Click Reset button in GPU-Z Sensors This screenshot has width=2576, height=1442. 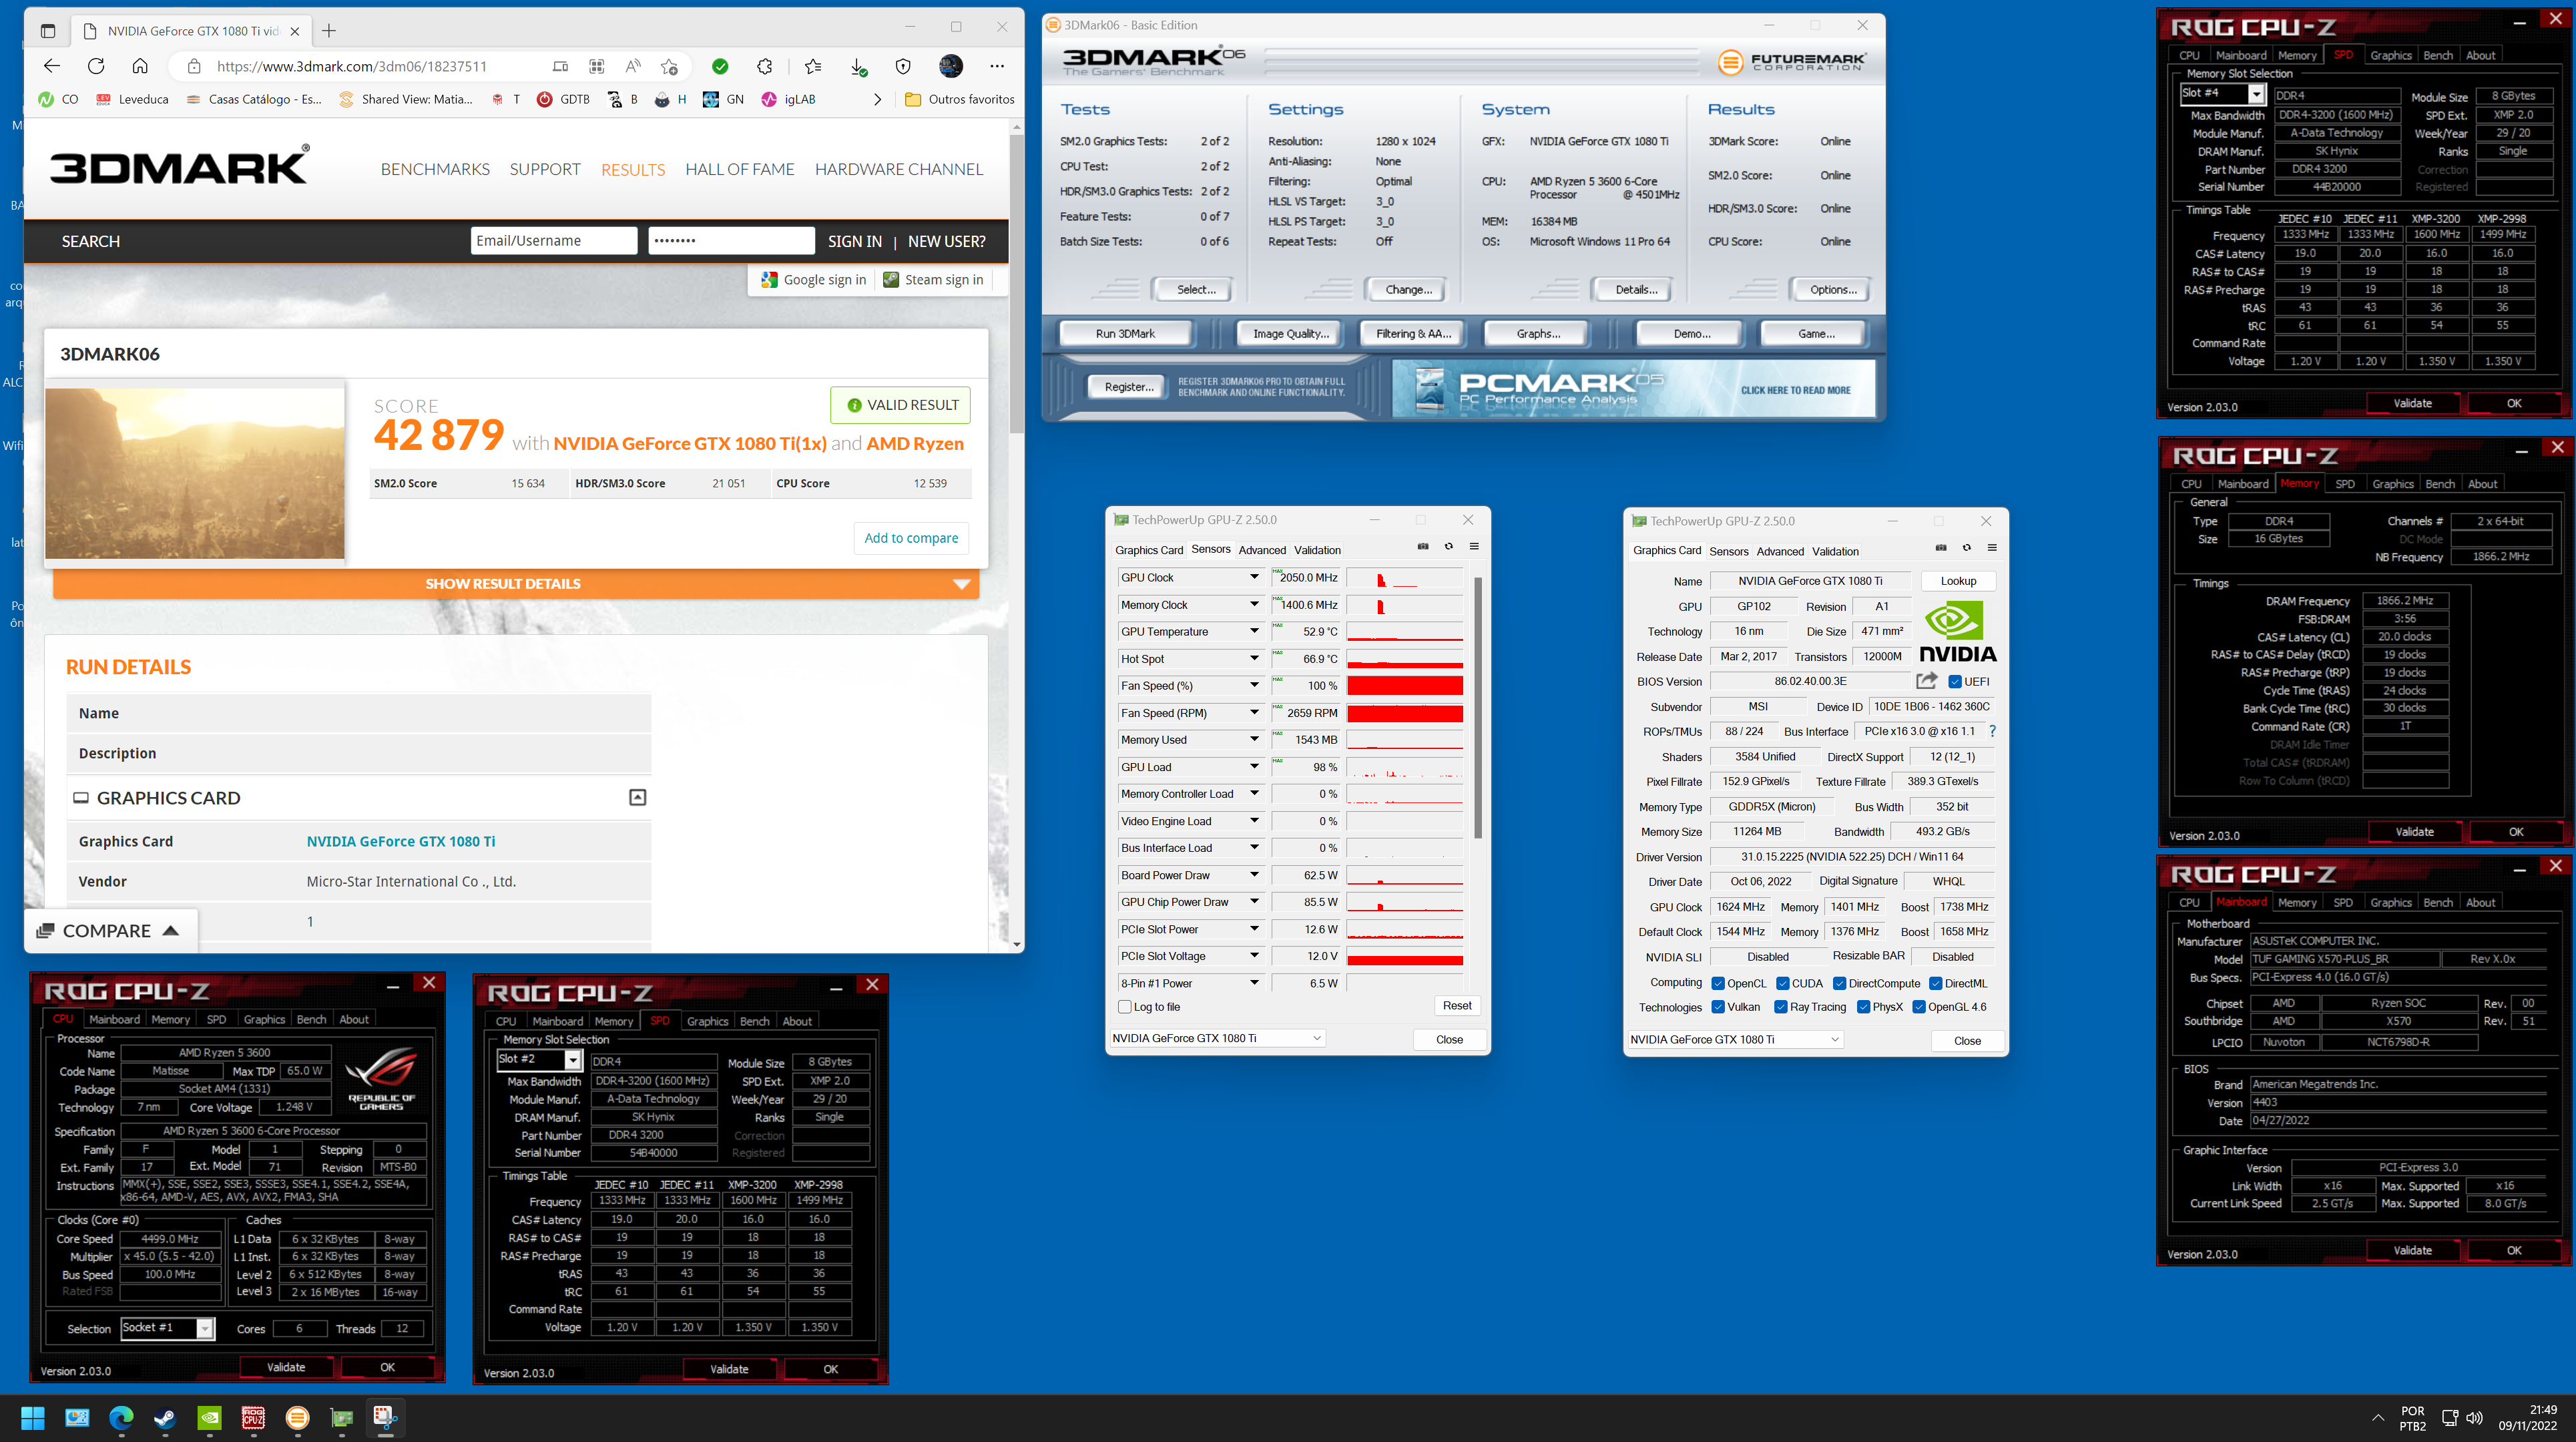click(x=1457, y=1006)
